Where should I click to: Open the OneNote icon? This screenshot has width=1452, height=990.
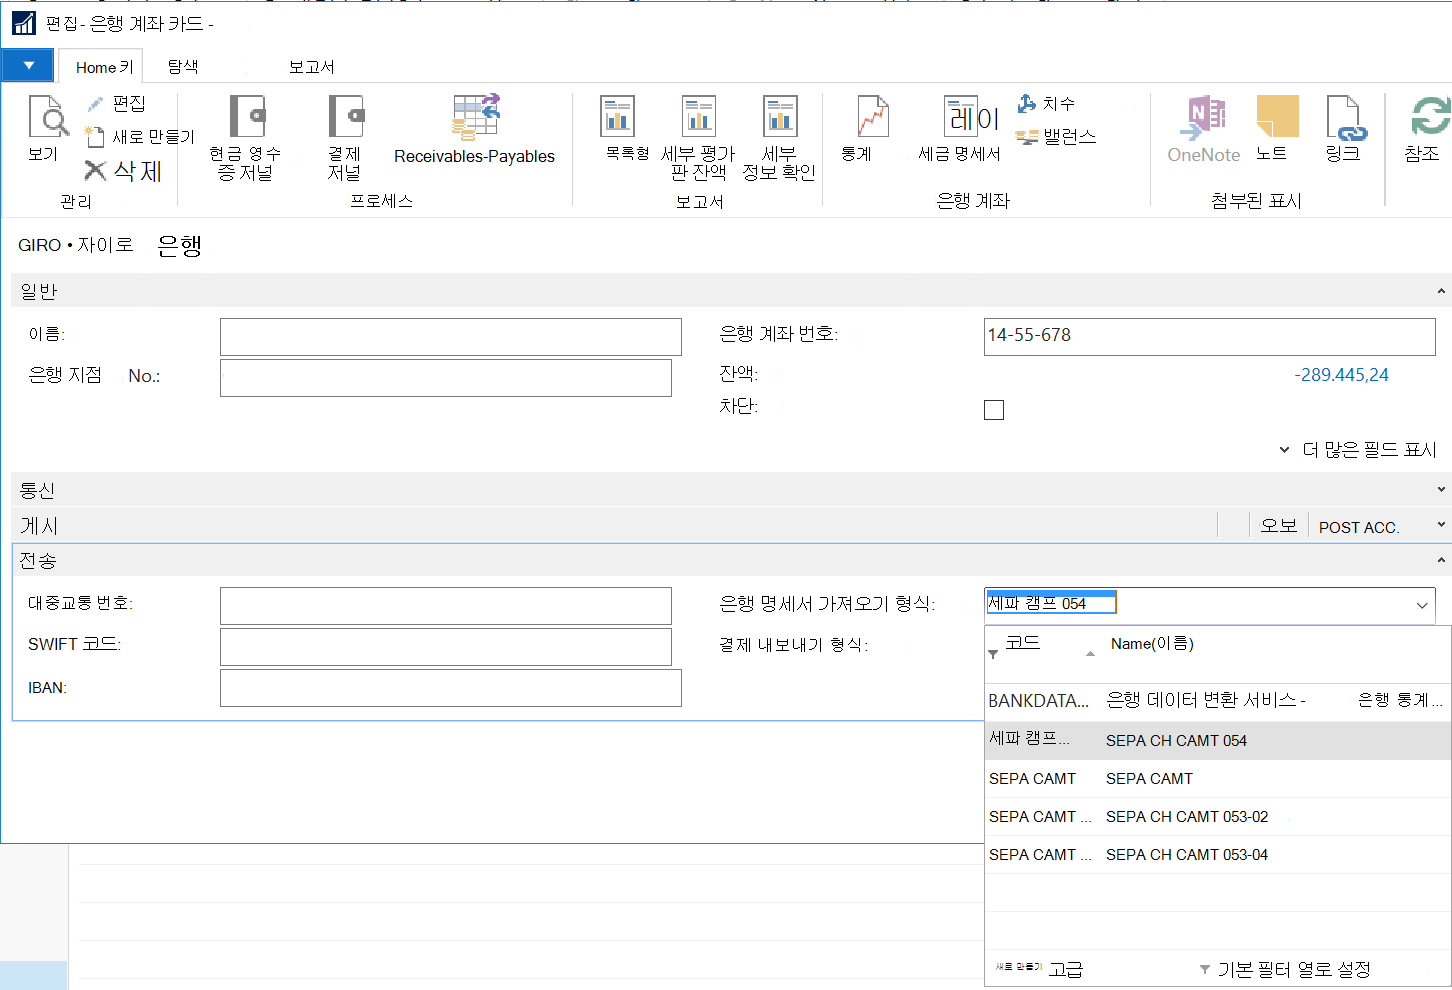(x=1203, y=118)
